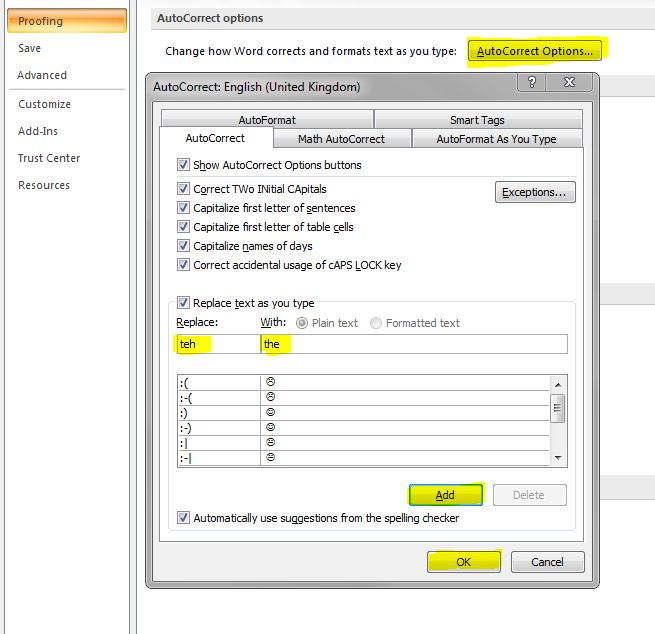Image resolution: width=655 pixels, height=634 pixels.
Task: Open Advanced options category
Action: pos(42,75)
